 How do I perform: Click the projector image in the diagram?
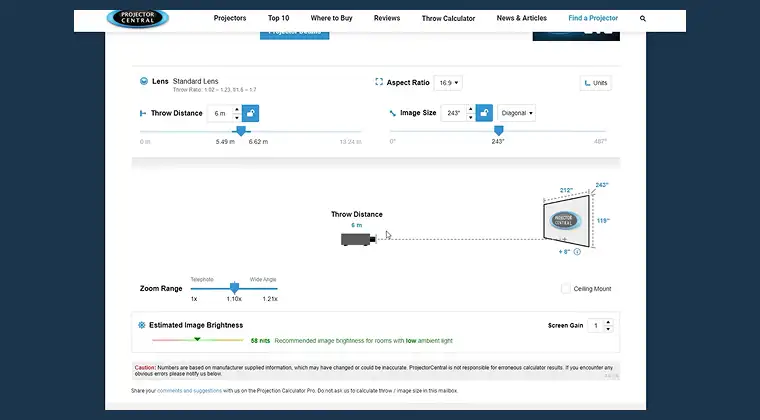click(356, 239)
